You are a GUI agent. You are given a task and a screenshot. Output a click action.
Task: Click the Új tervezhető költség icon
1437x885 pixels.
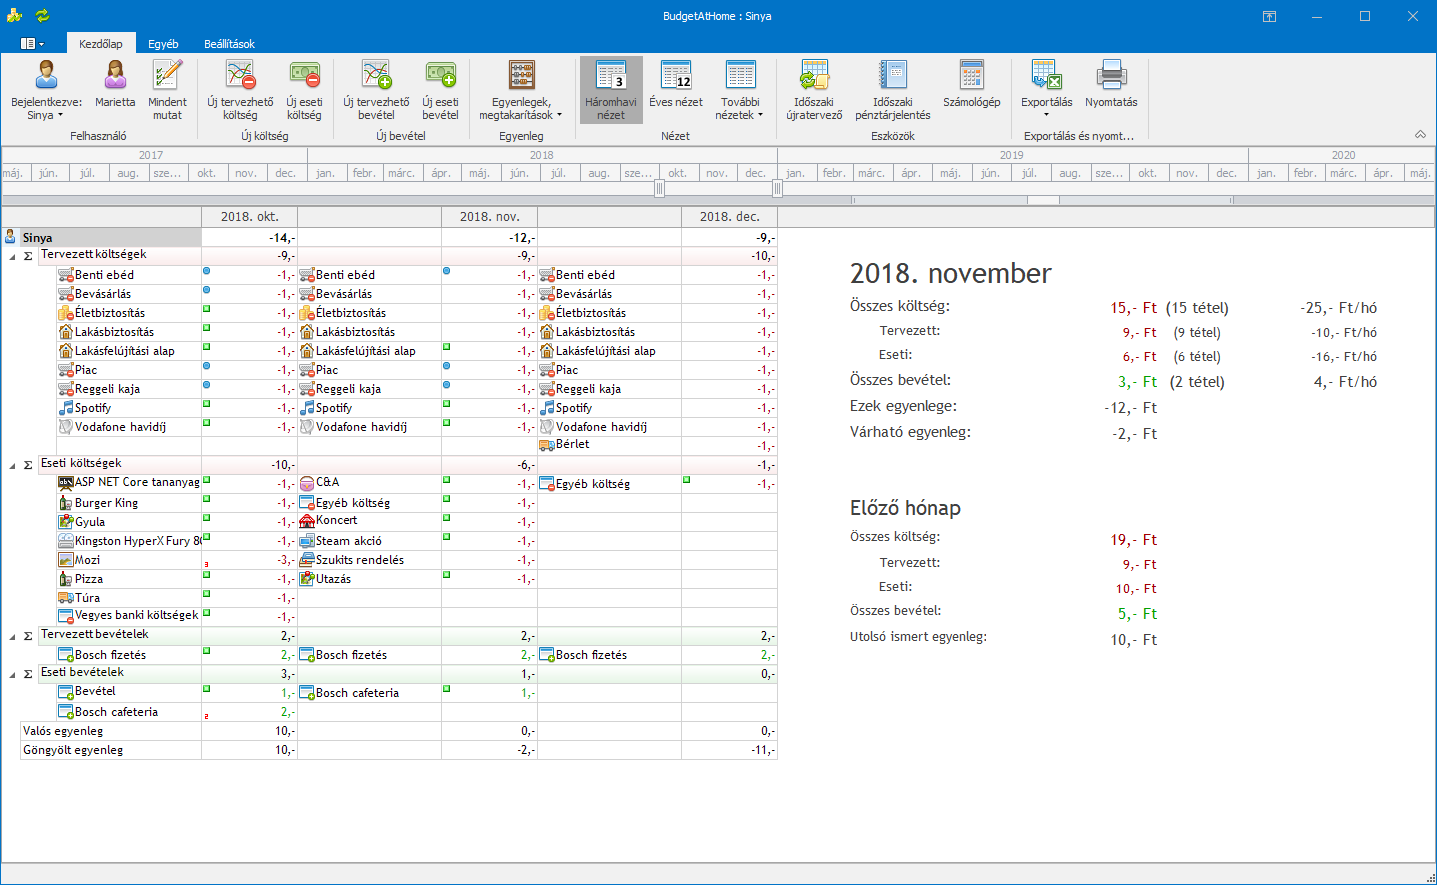click(x=240, y=77)
